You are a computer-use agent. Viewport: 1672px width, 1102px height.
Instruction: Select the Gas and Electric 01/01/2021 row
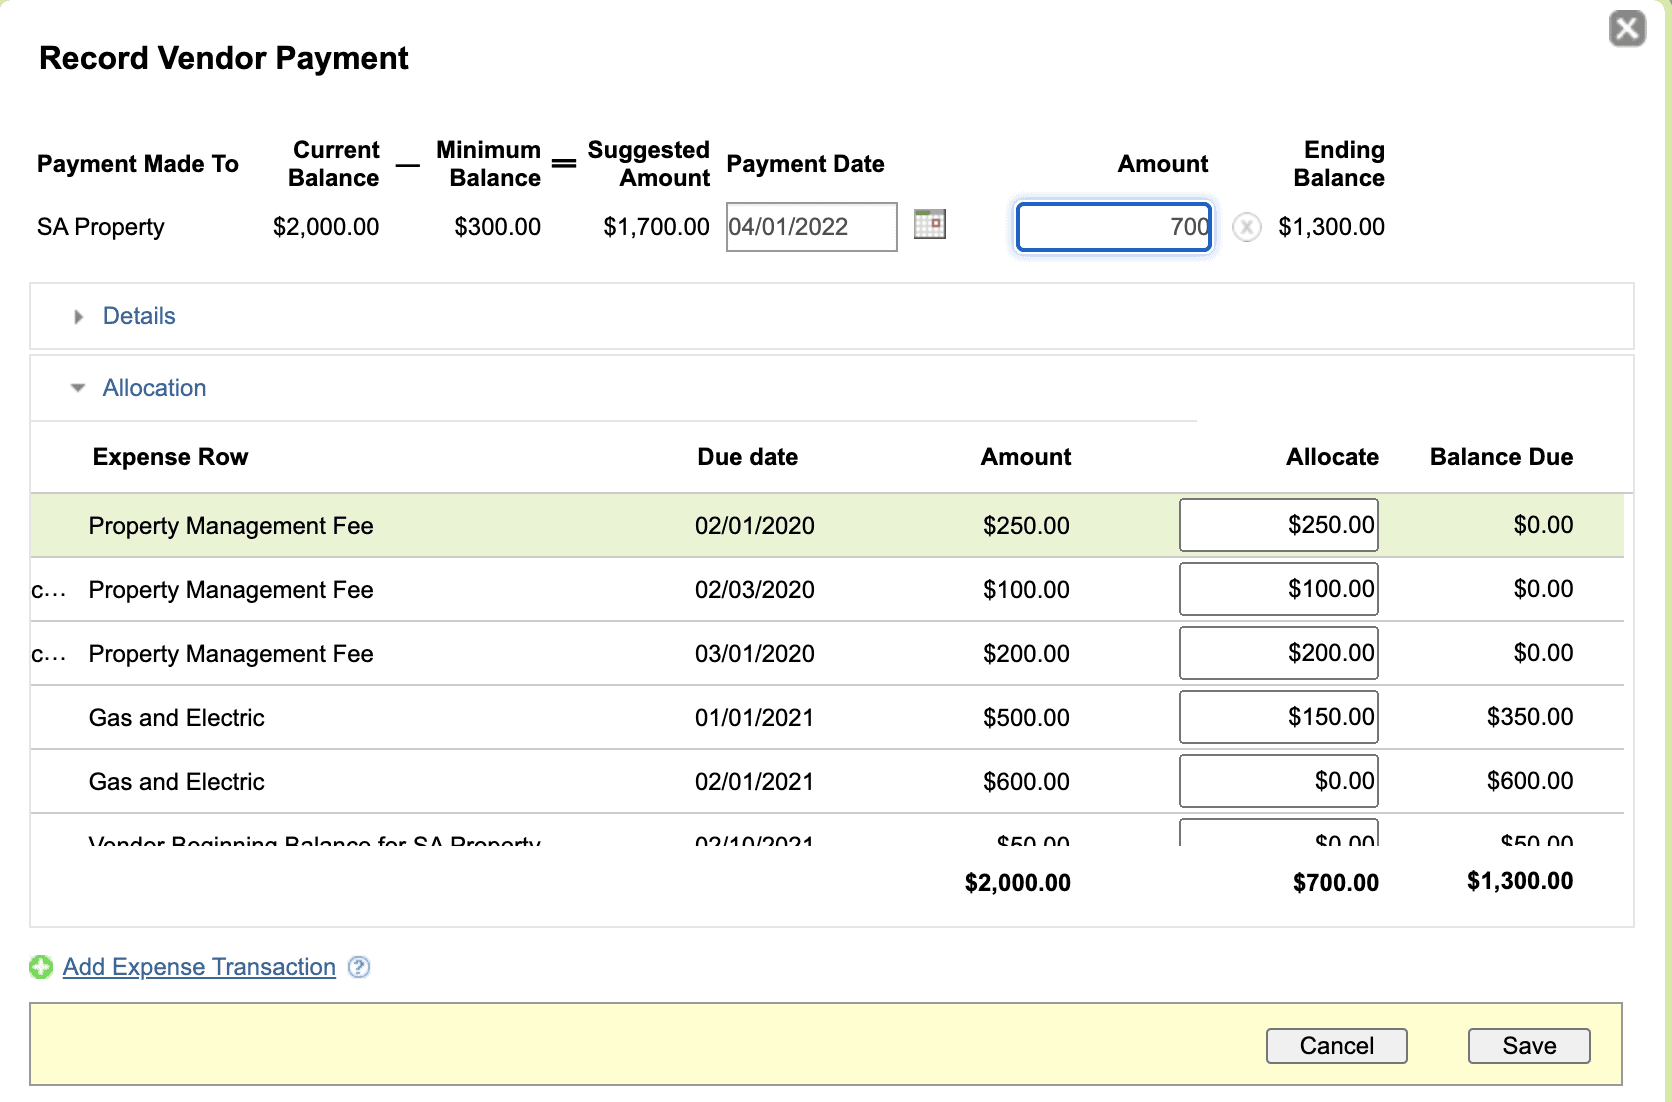click(x=177, y=718)
